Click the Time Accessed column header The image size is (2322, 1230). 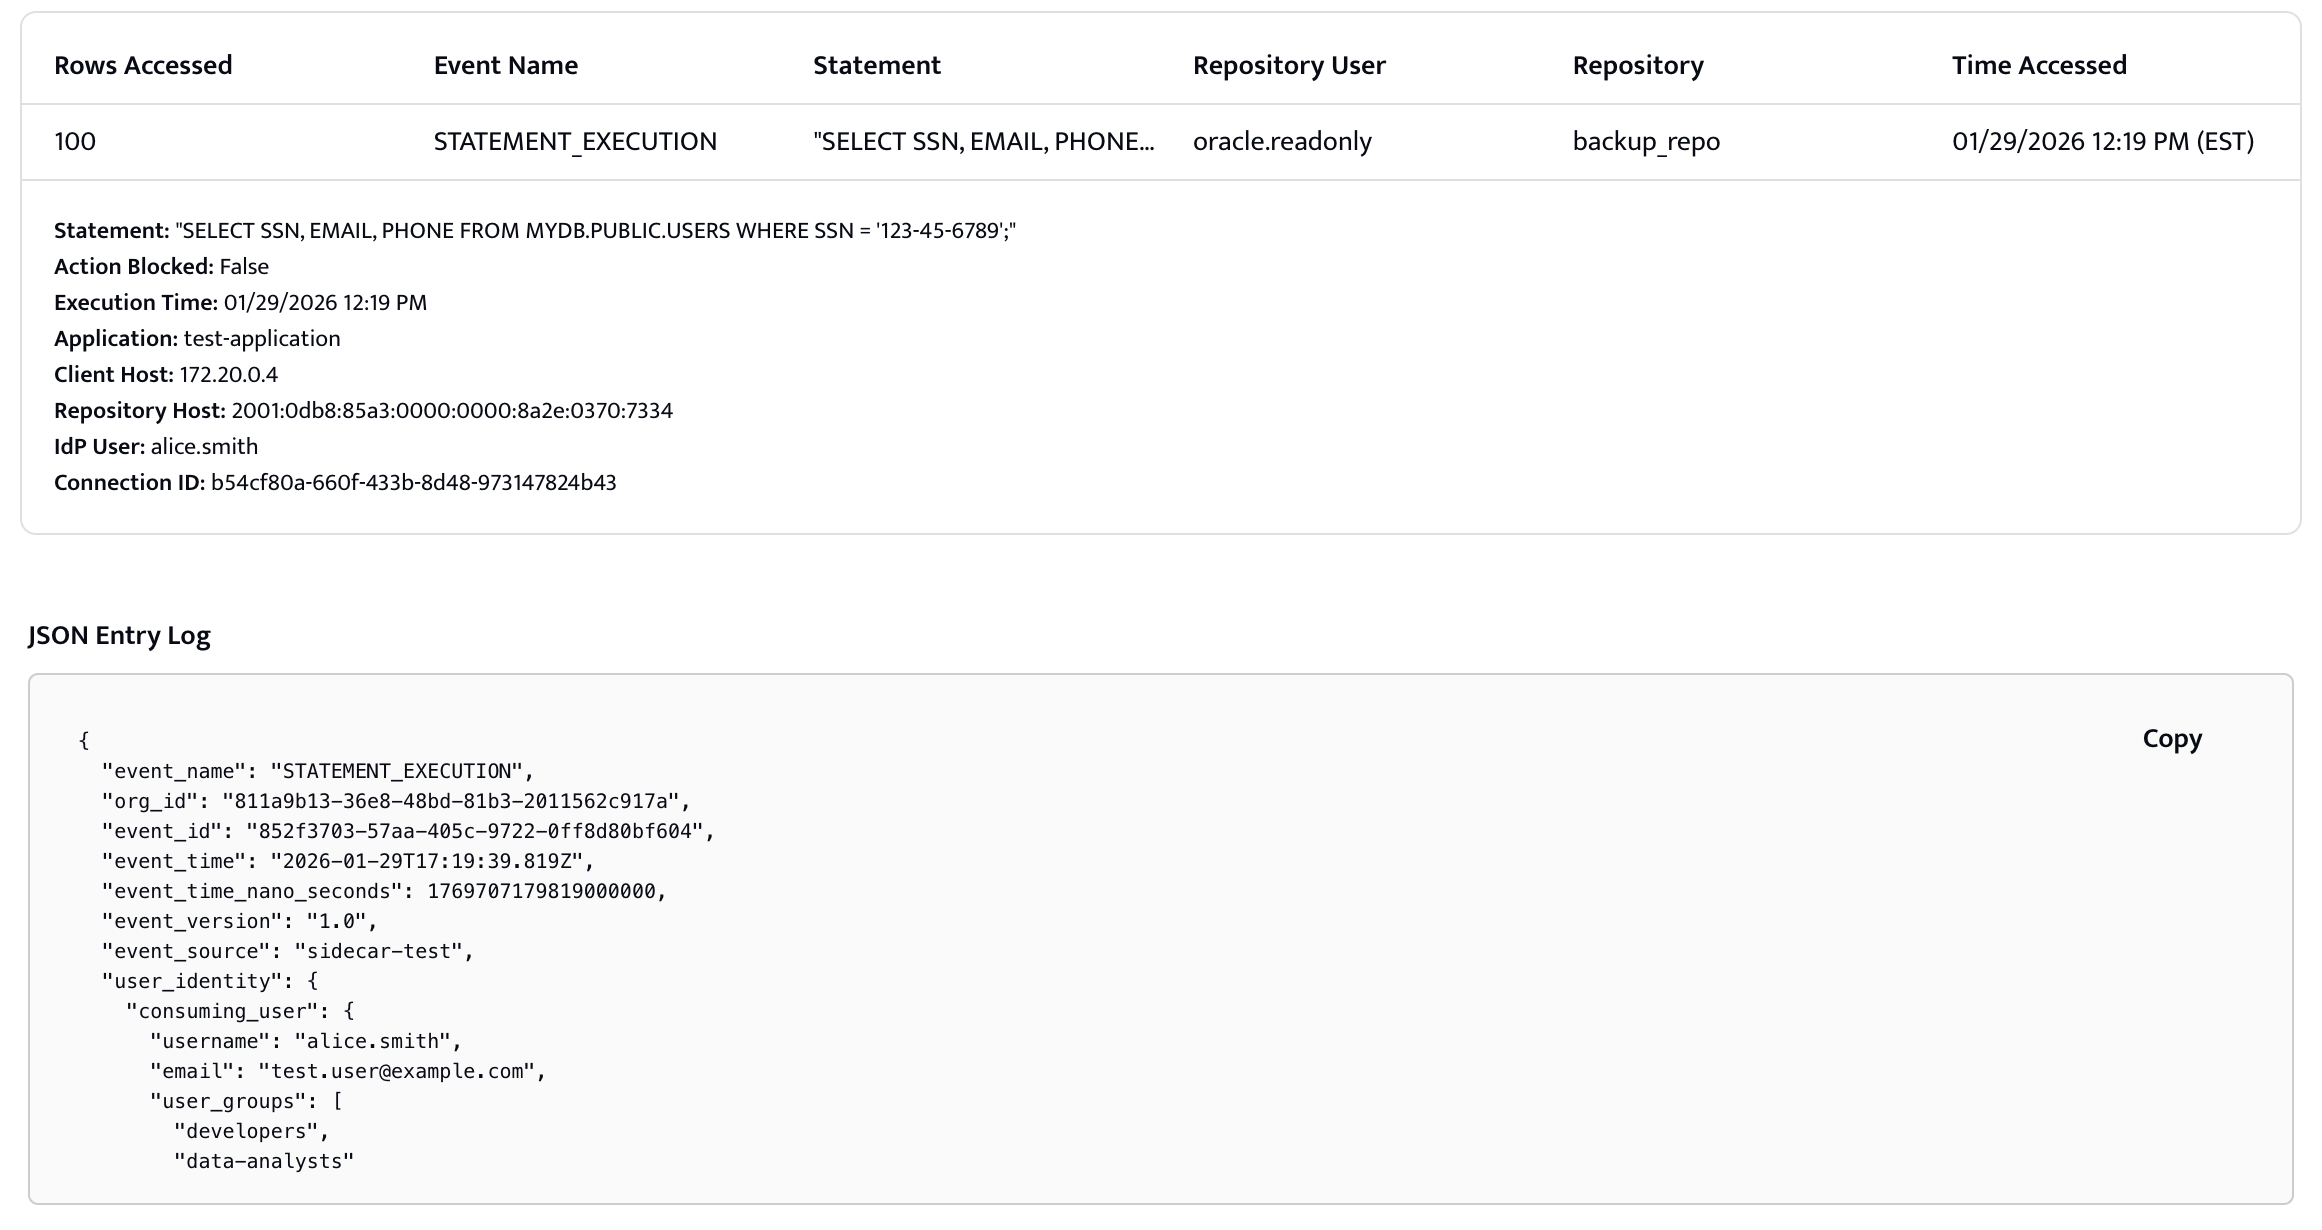point(2038,66)
